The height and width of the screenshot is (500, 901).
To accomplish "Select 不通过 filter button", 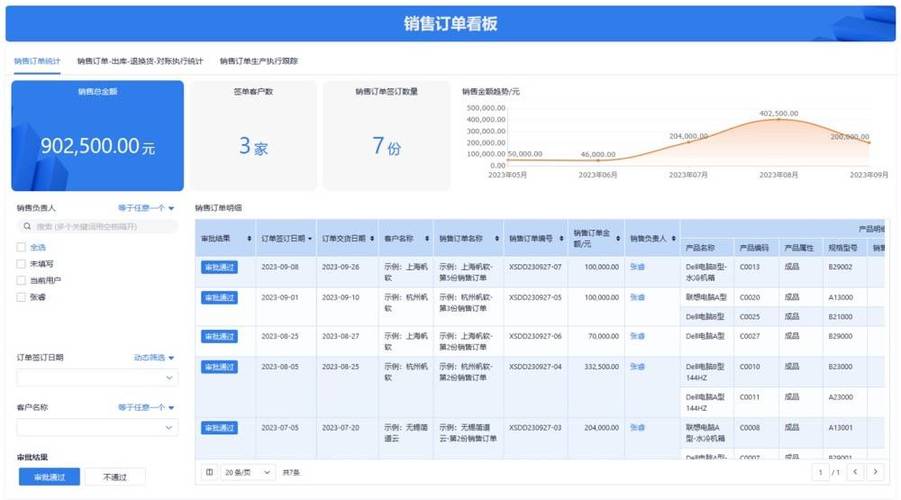I will [115, 477].
